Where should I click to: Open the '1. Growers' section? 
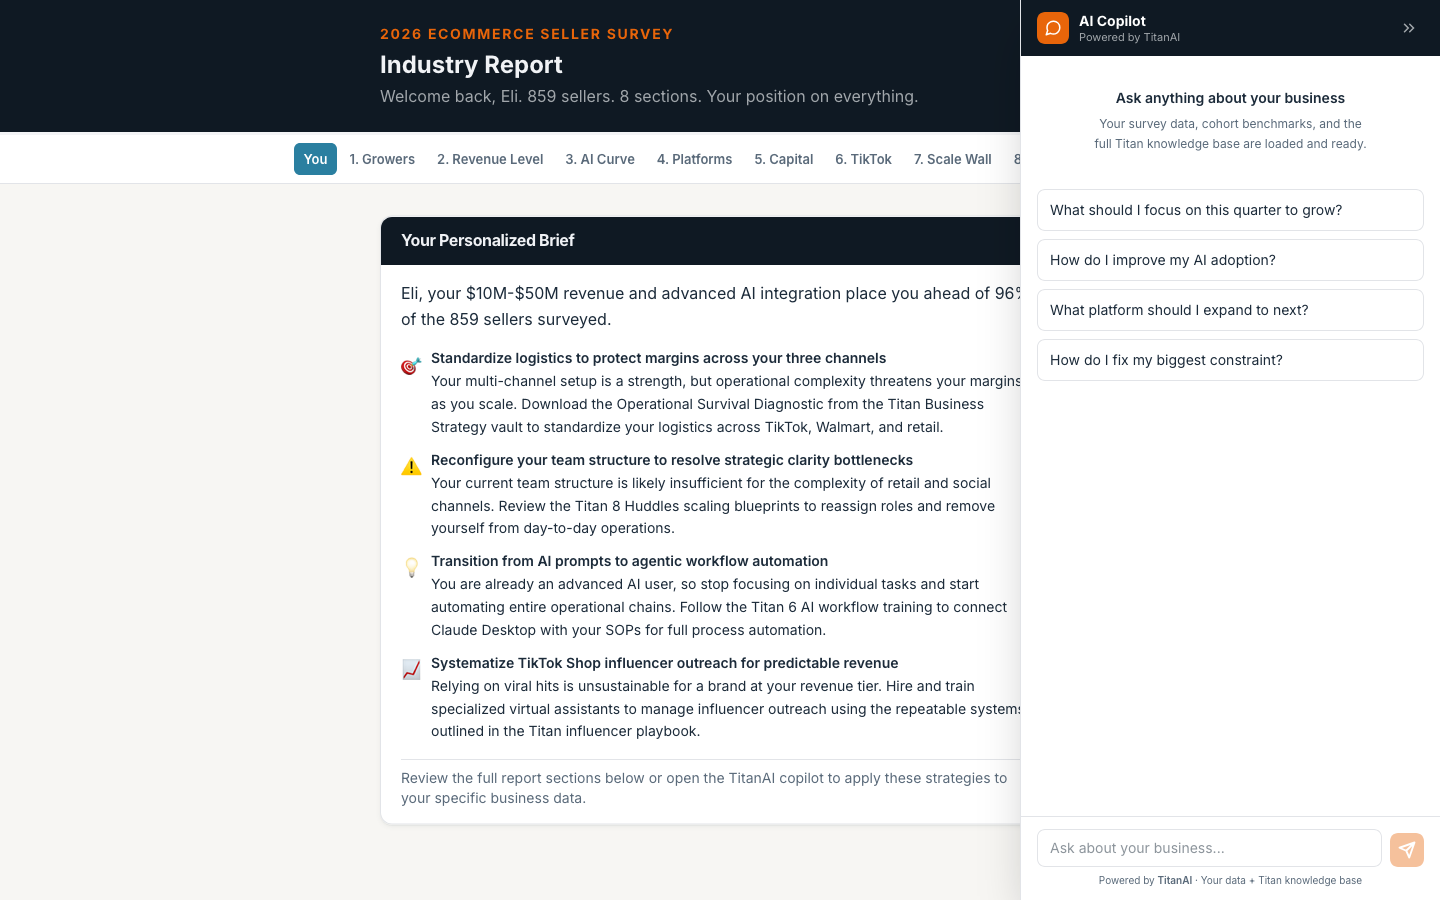(x=382, y=158)
